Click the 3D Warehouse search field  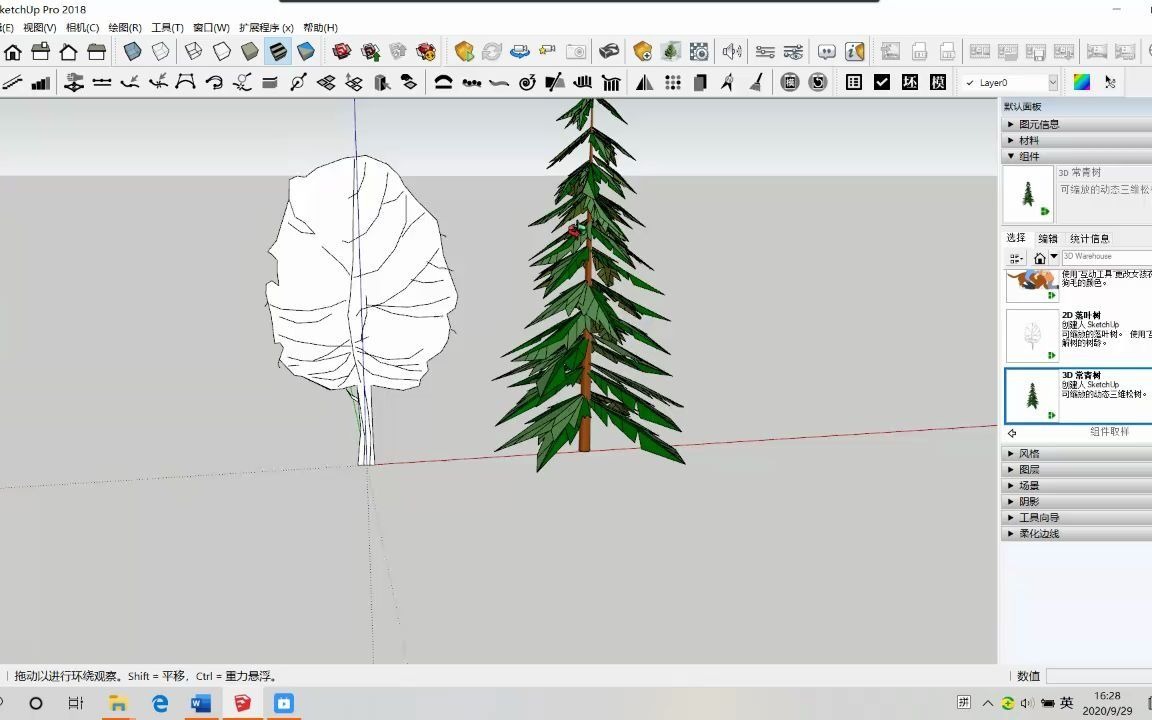[x=1107, y=258]
